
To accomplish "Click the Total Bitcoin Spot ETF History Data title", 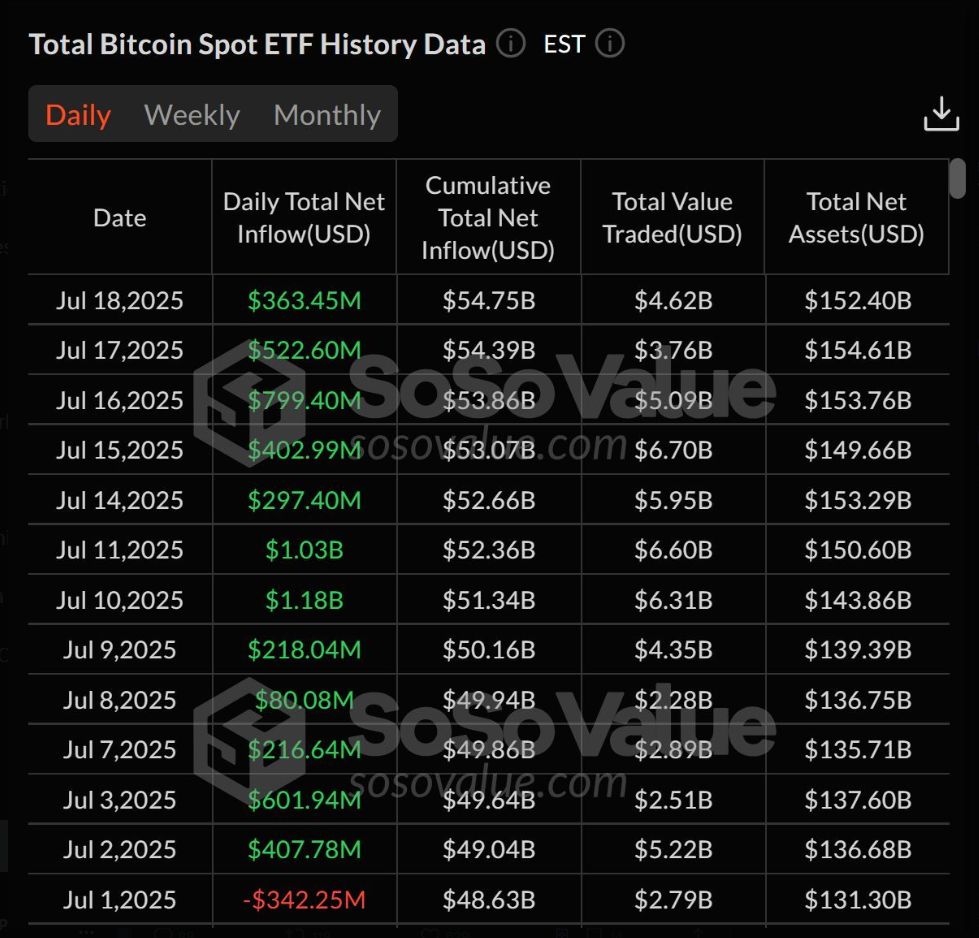I will (257, 44).
